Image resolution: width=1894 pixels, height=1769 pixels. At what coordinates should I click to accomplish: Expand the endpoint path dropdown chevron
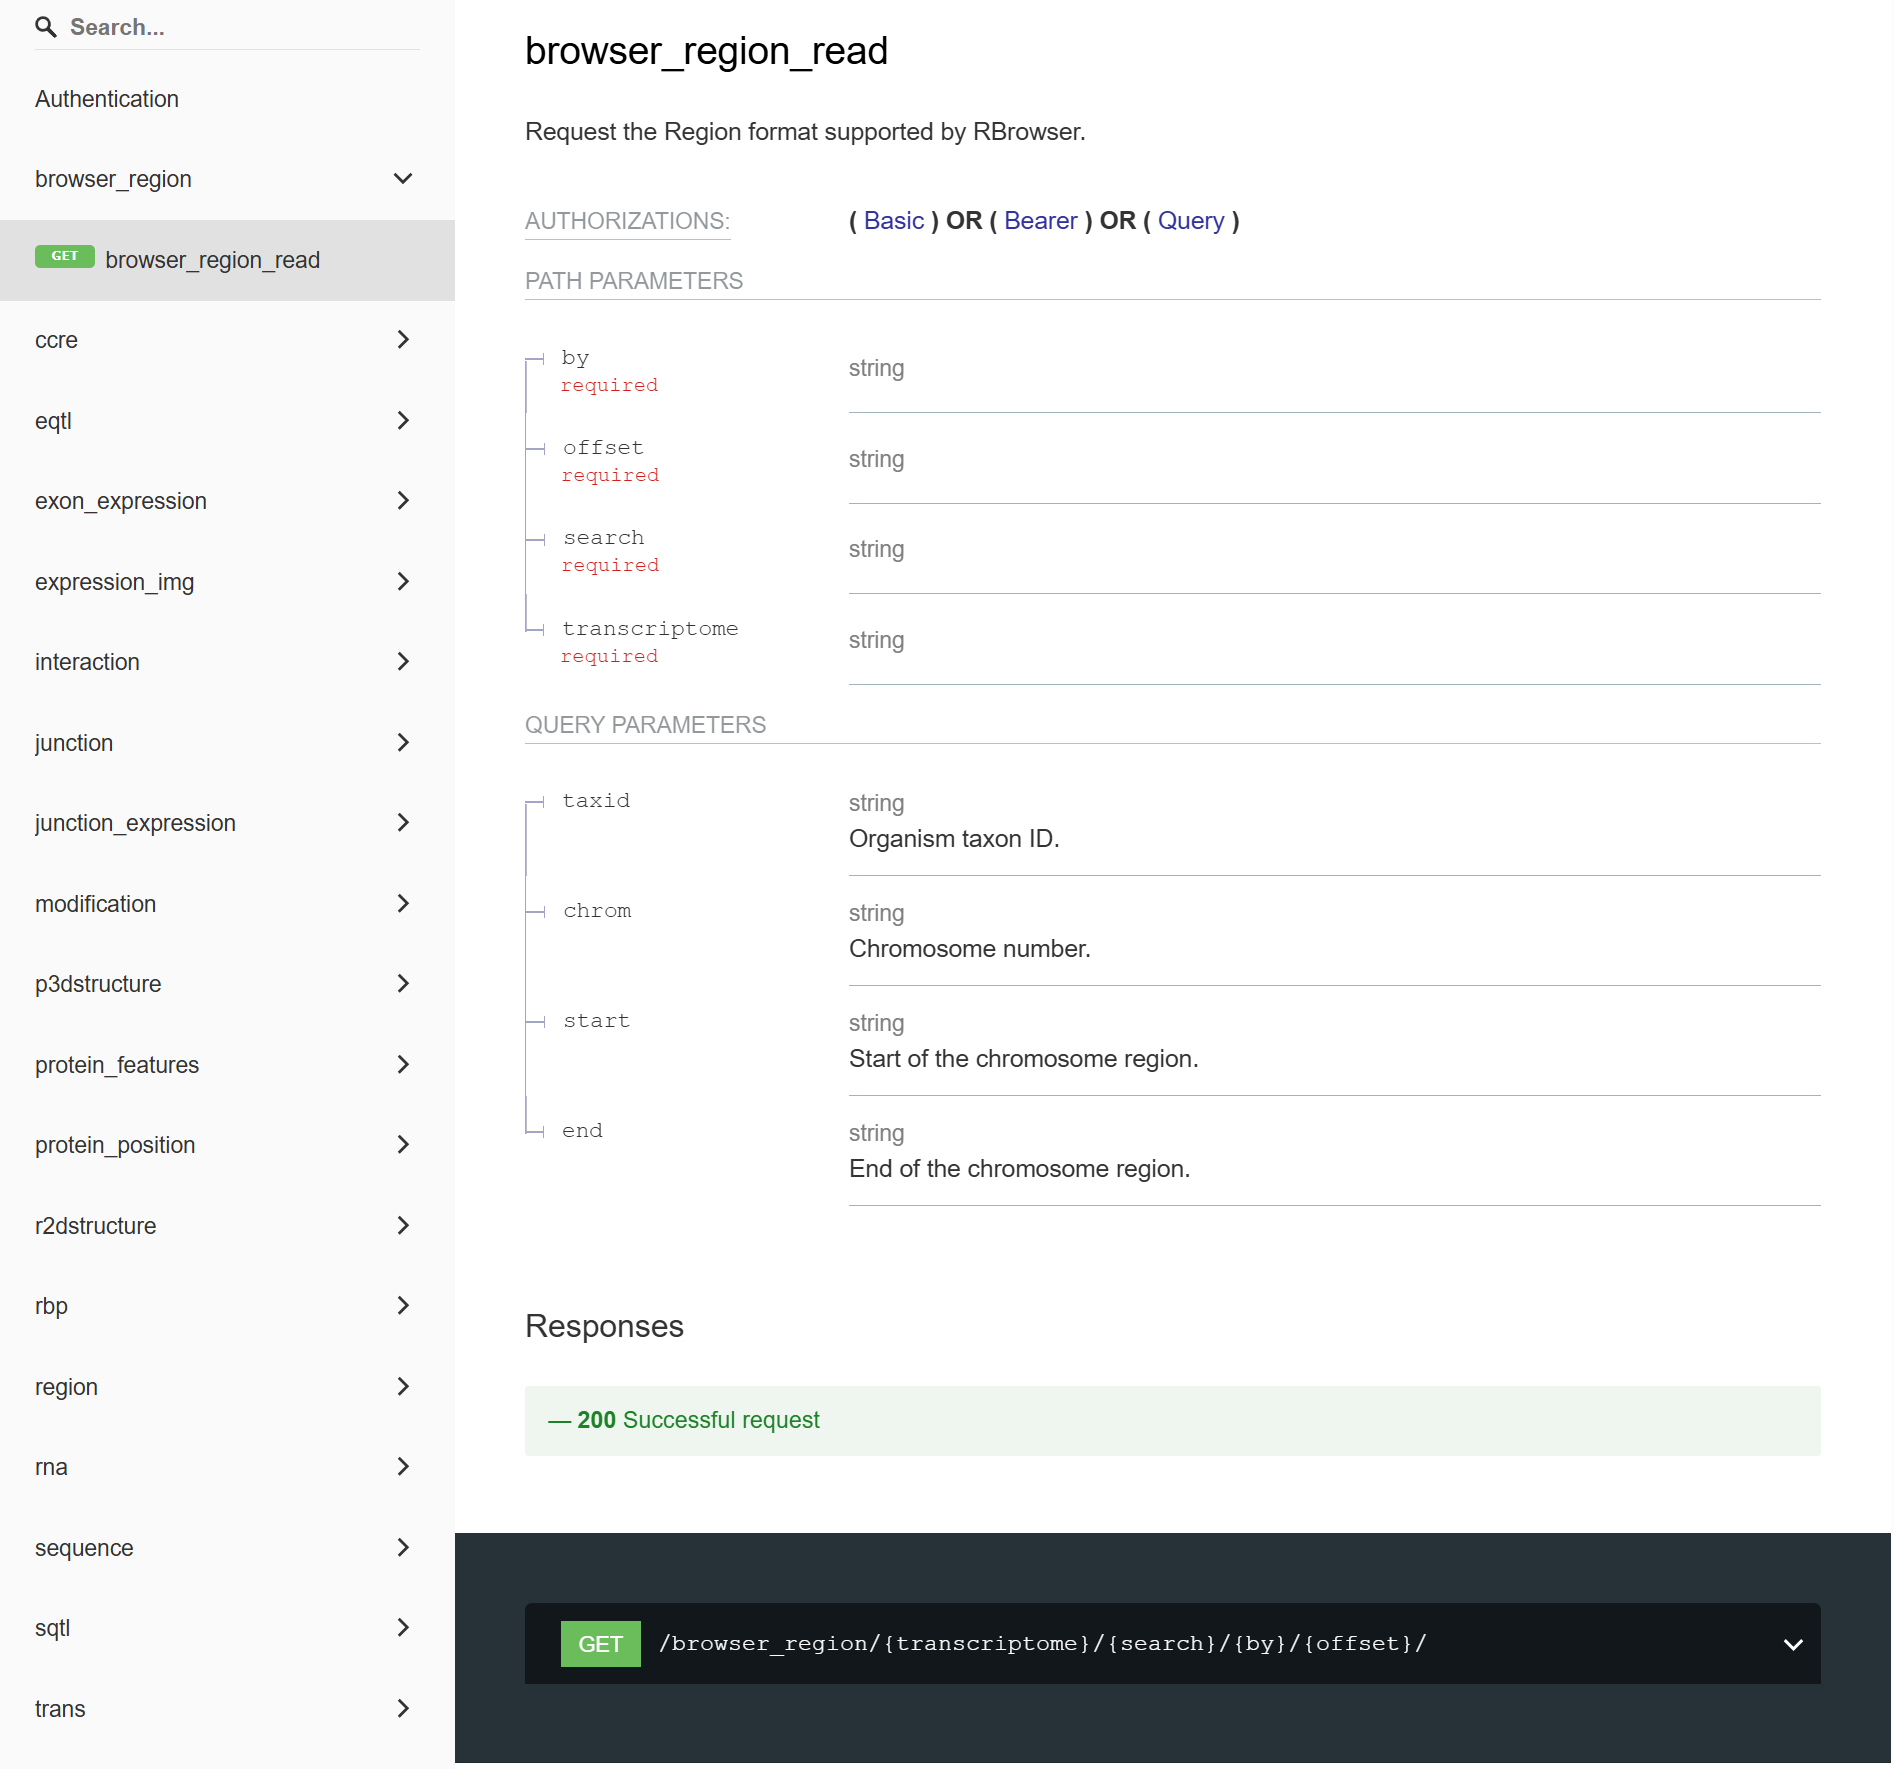coord(1792,1644)
